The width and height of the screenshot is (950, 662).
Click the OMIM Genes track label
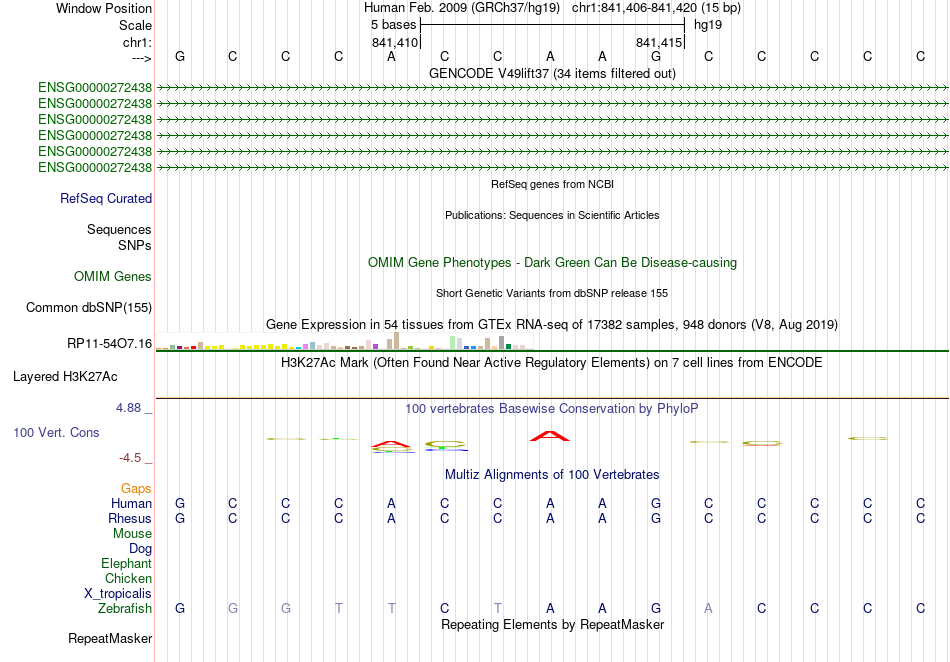[113, 276]
